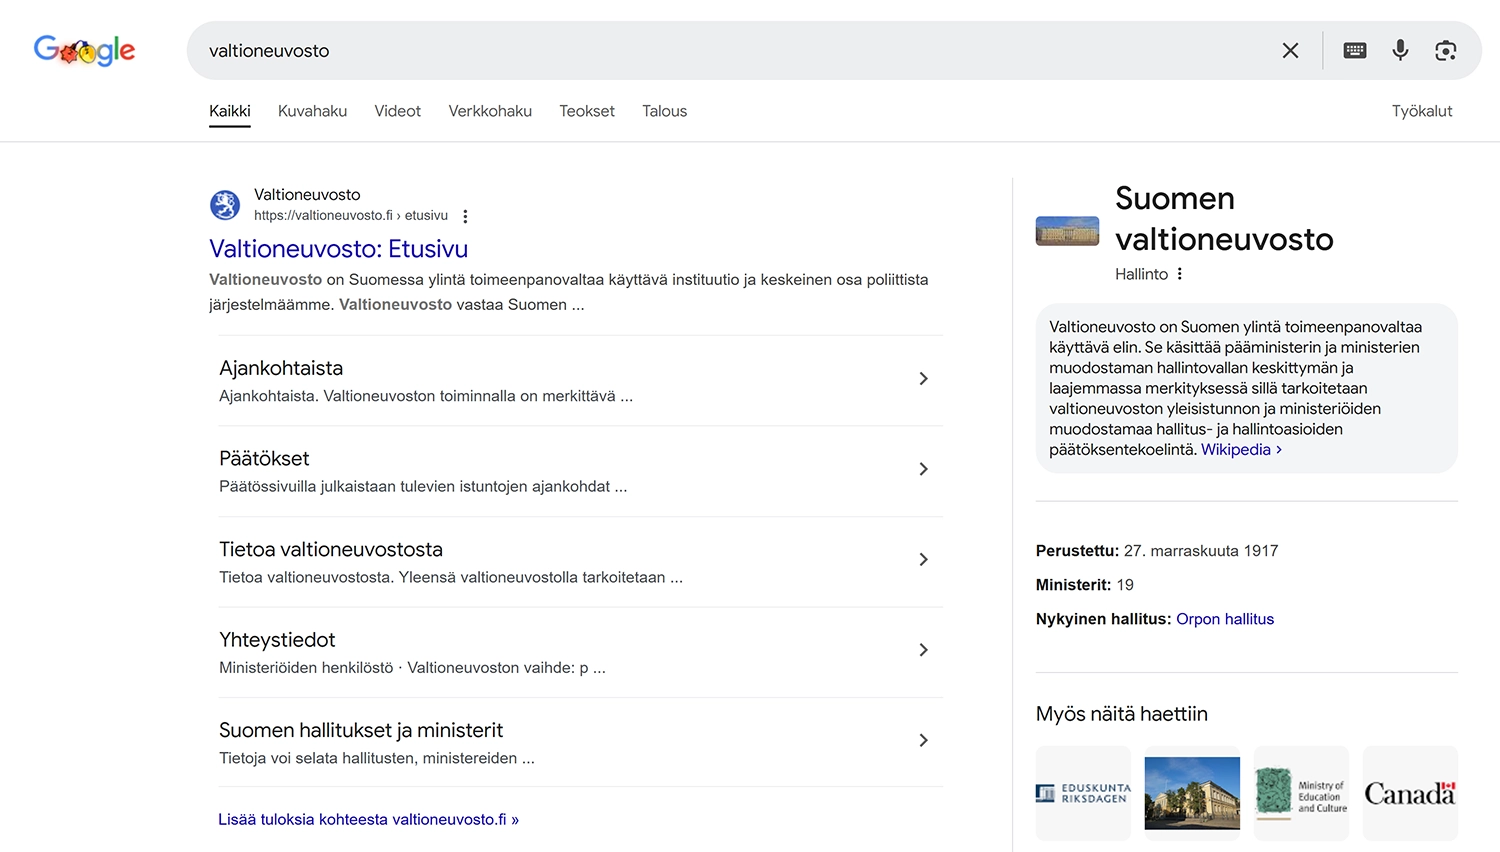Open the three-dot menu next to valtioneuvosto.fi
This screenshot has width=1500, height=852.
[465, 215]
